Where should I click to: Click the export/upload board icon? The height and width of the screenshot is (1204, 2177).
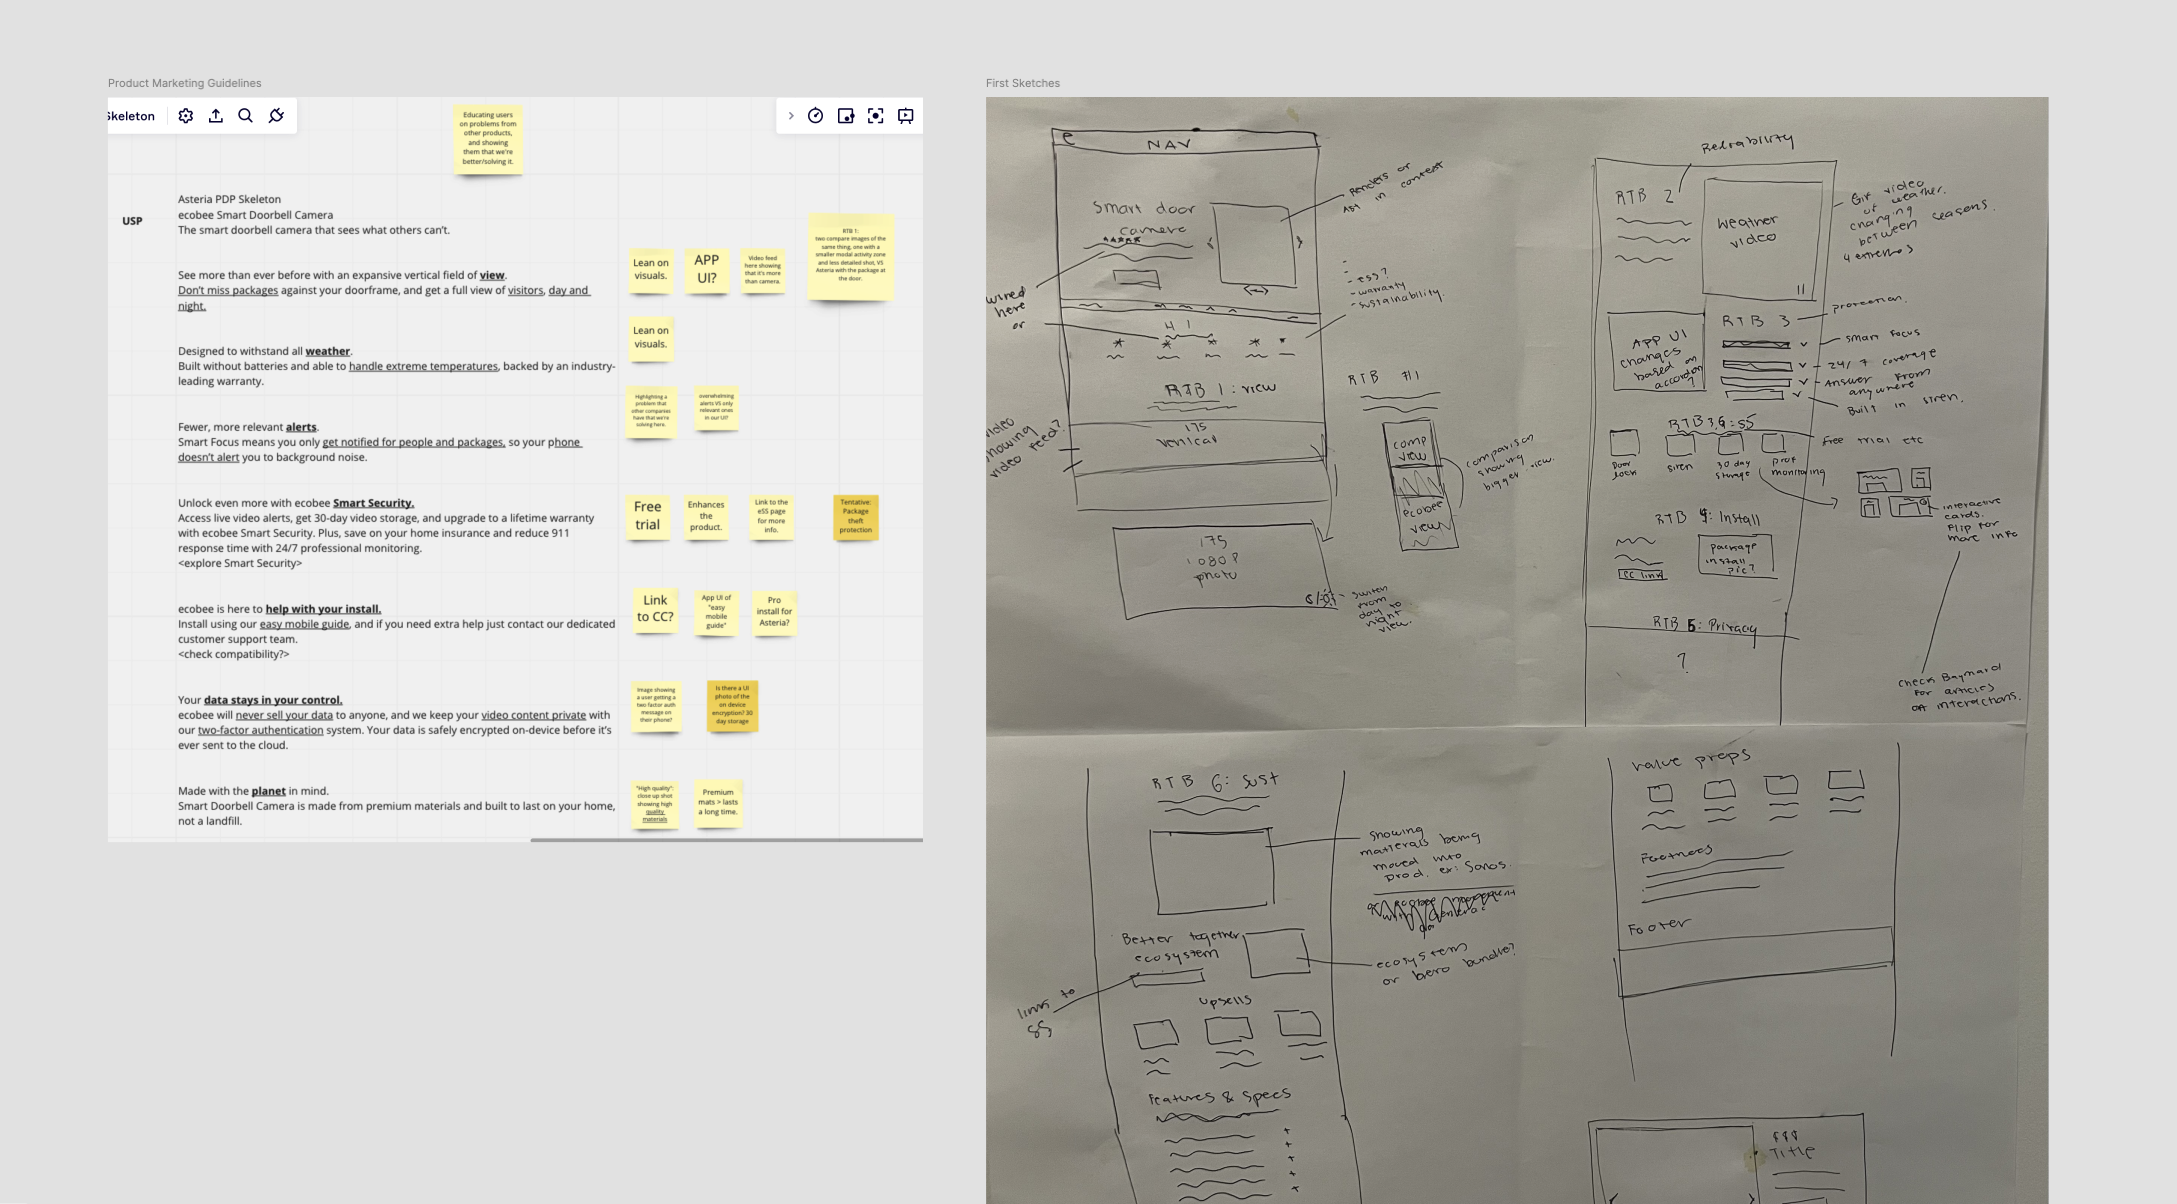click(x=216, y=116)
